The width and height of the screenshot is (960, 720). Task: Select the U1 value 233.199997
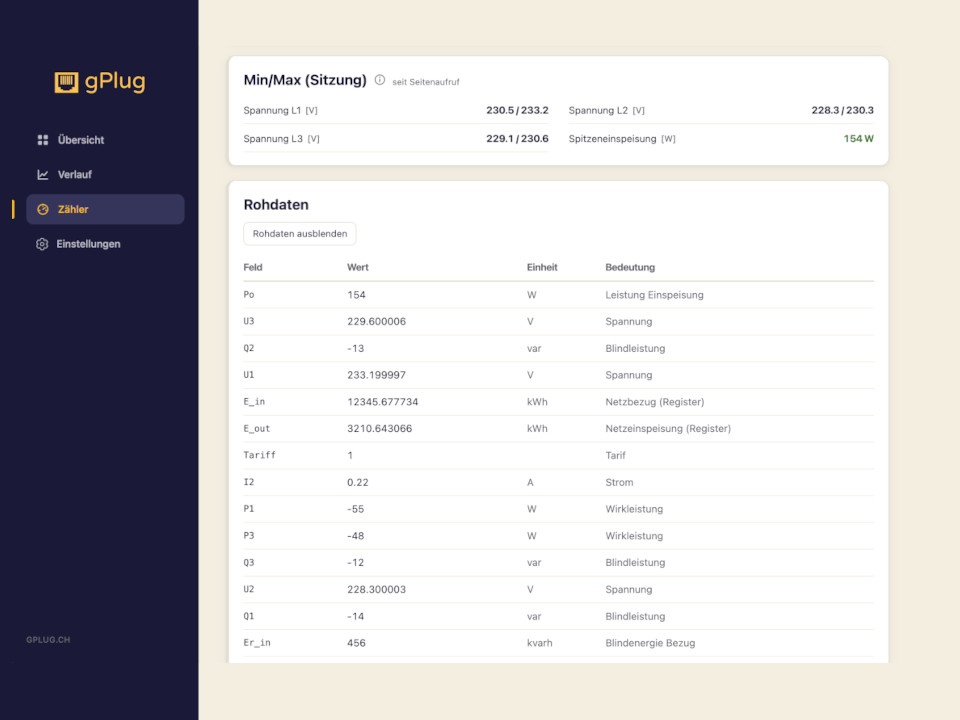[377, 375]
